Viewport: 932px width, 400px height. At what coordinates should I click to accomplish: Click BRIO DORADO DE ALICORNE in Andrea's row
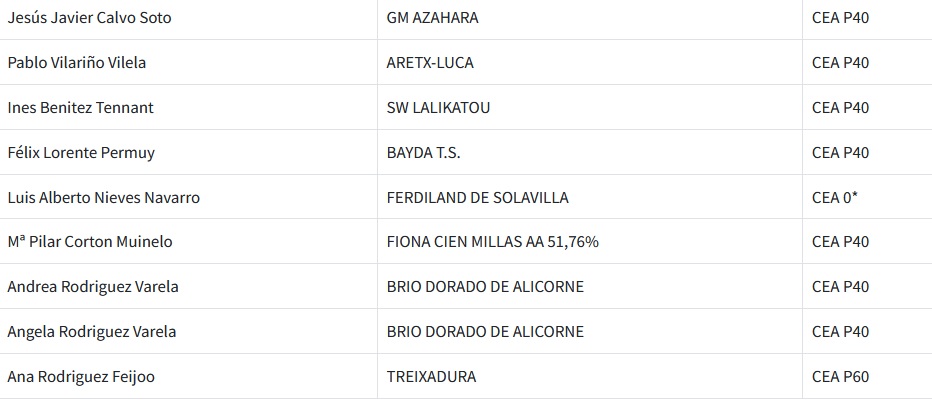click(x=485, y=287)
